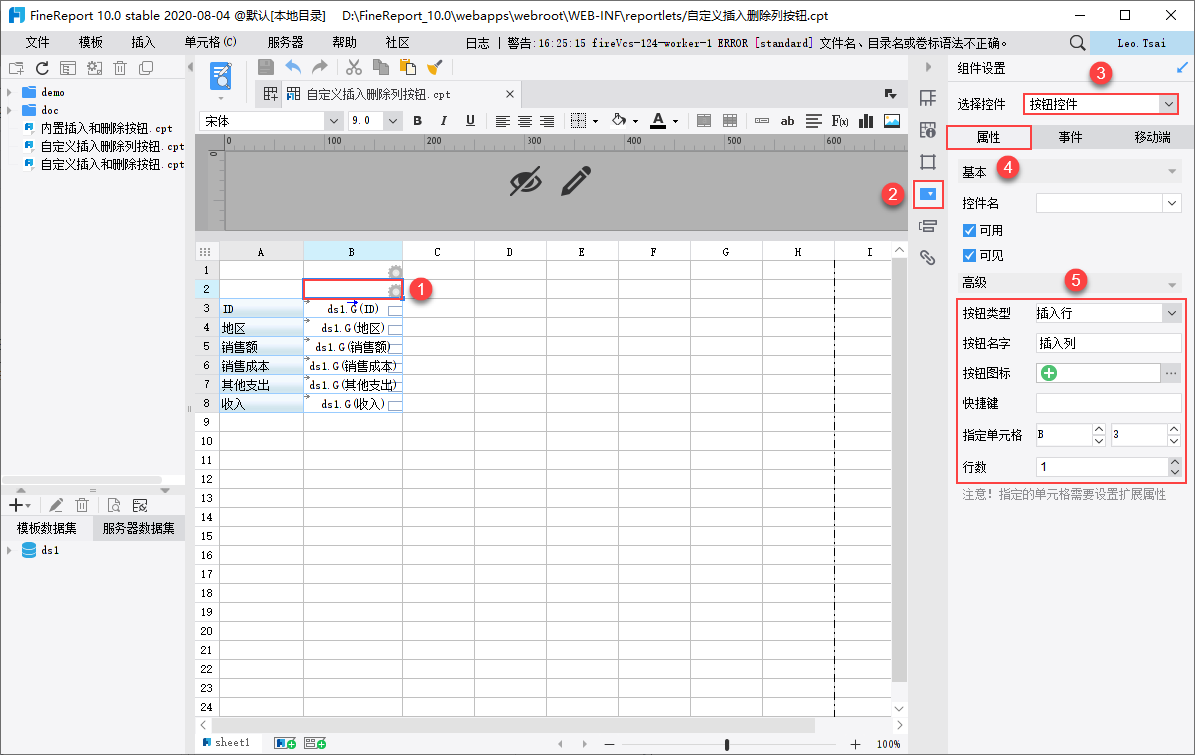Click the Save template icon

click(x=266, y=68)
